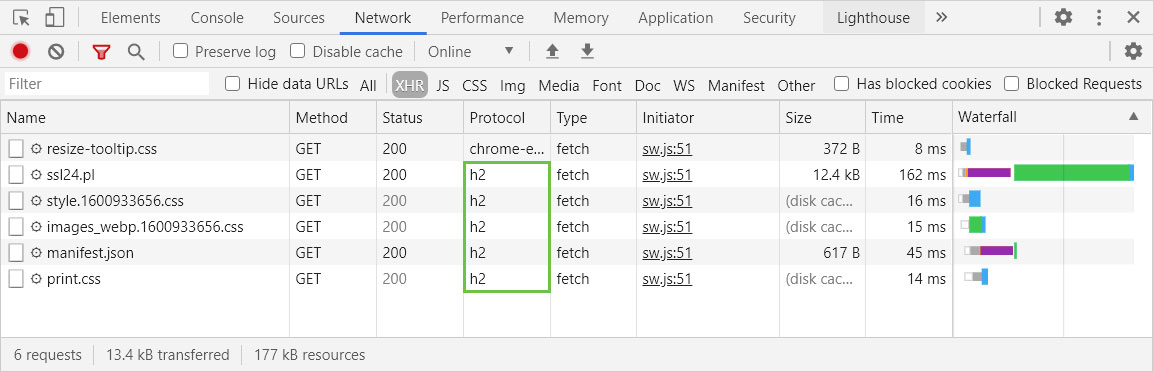Sort by the Protocol column header
Viewport: 1153px width, 372px height.
click(x=507, y=118)
